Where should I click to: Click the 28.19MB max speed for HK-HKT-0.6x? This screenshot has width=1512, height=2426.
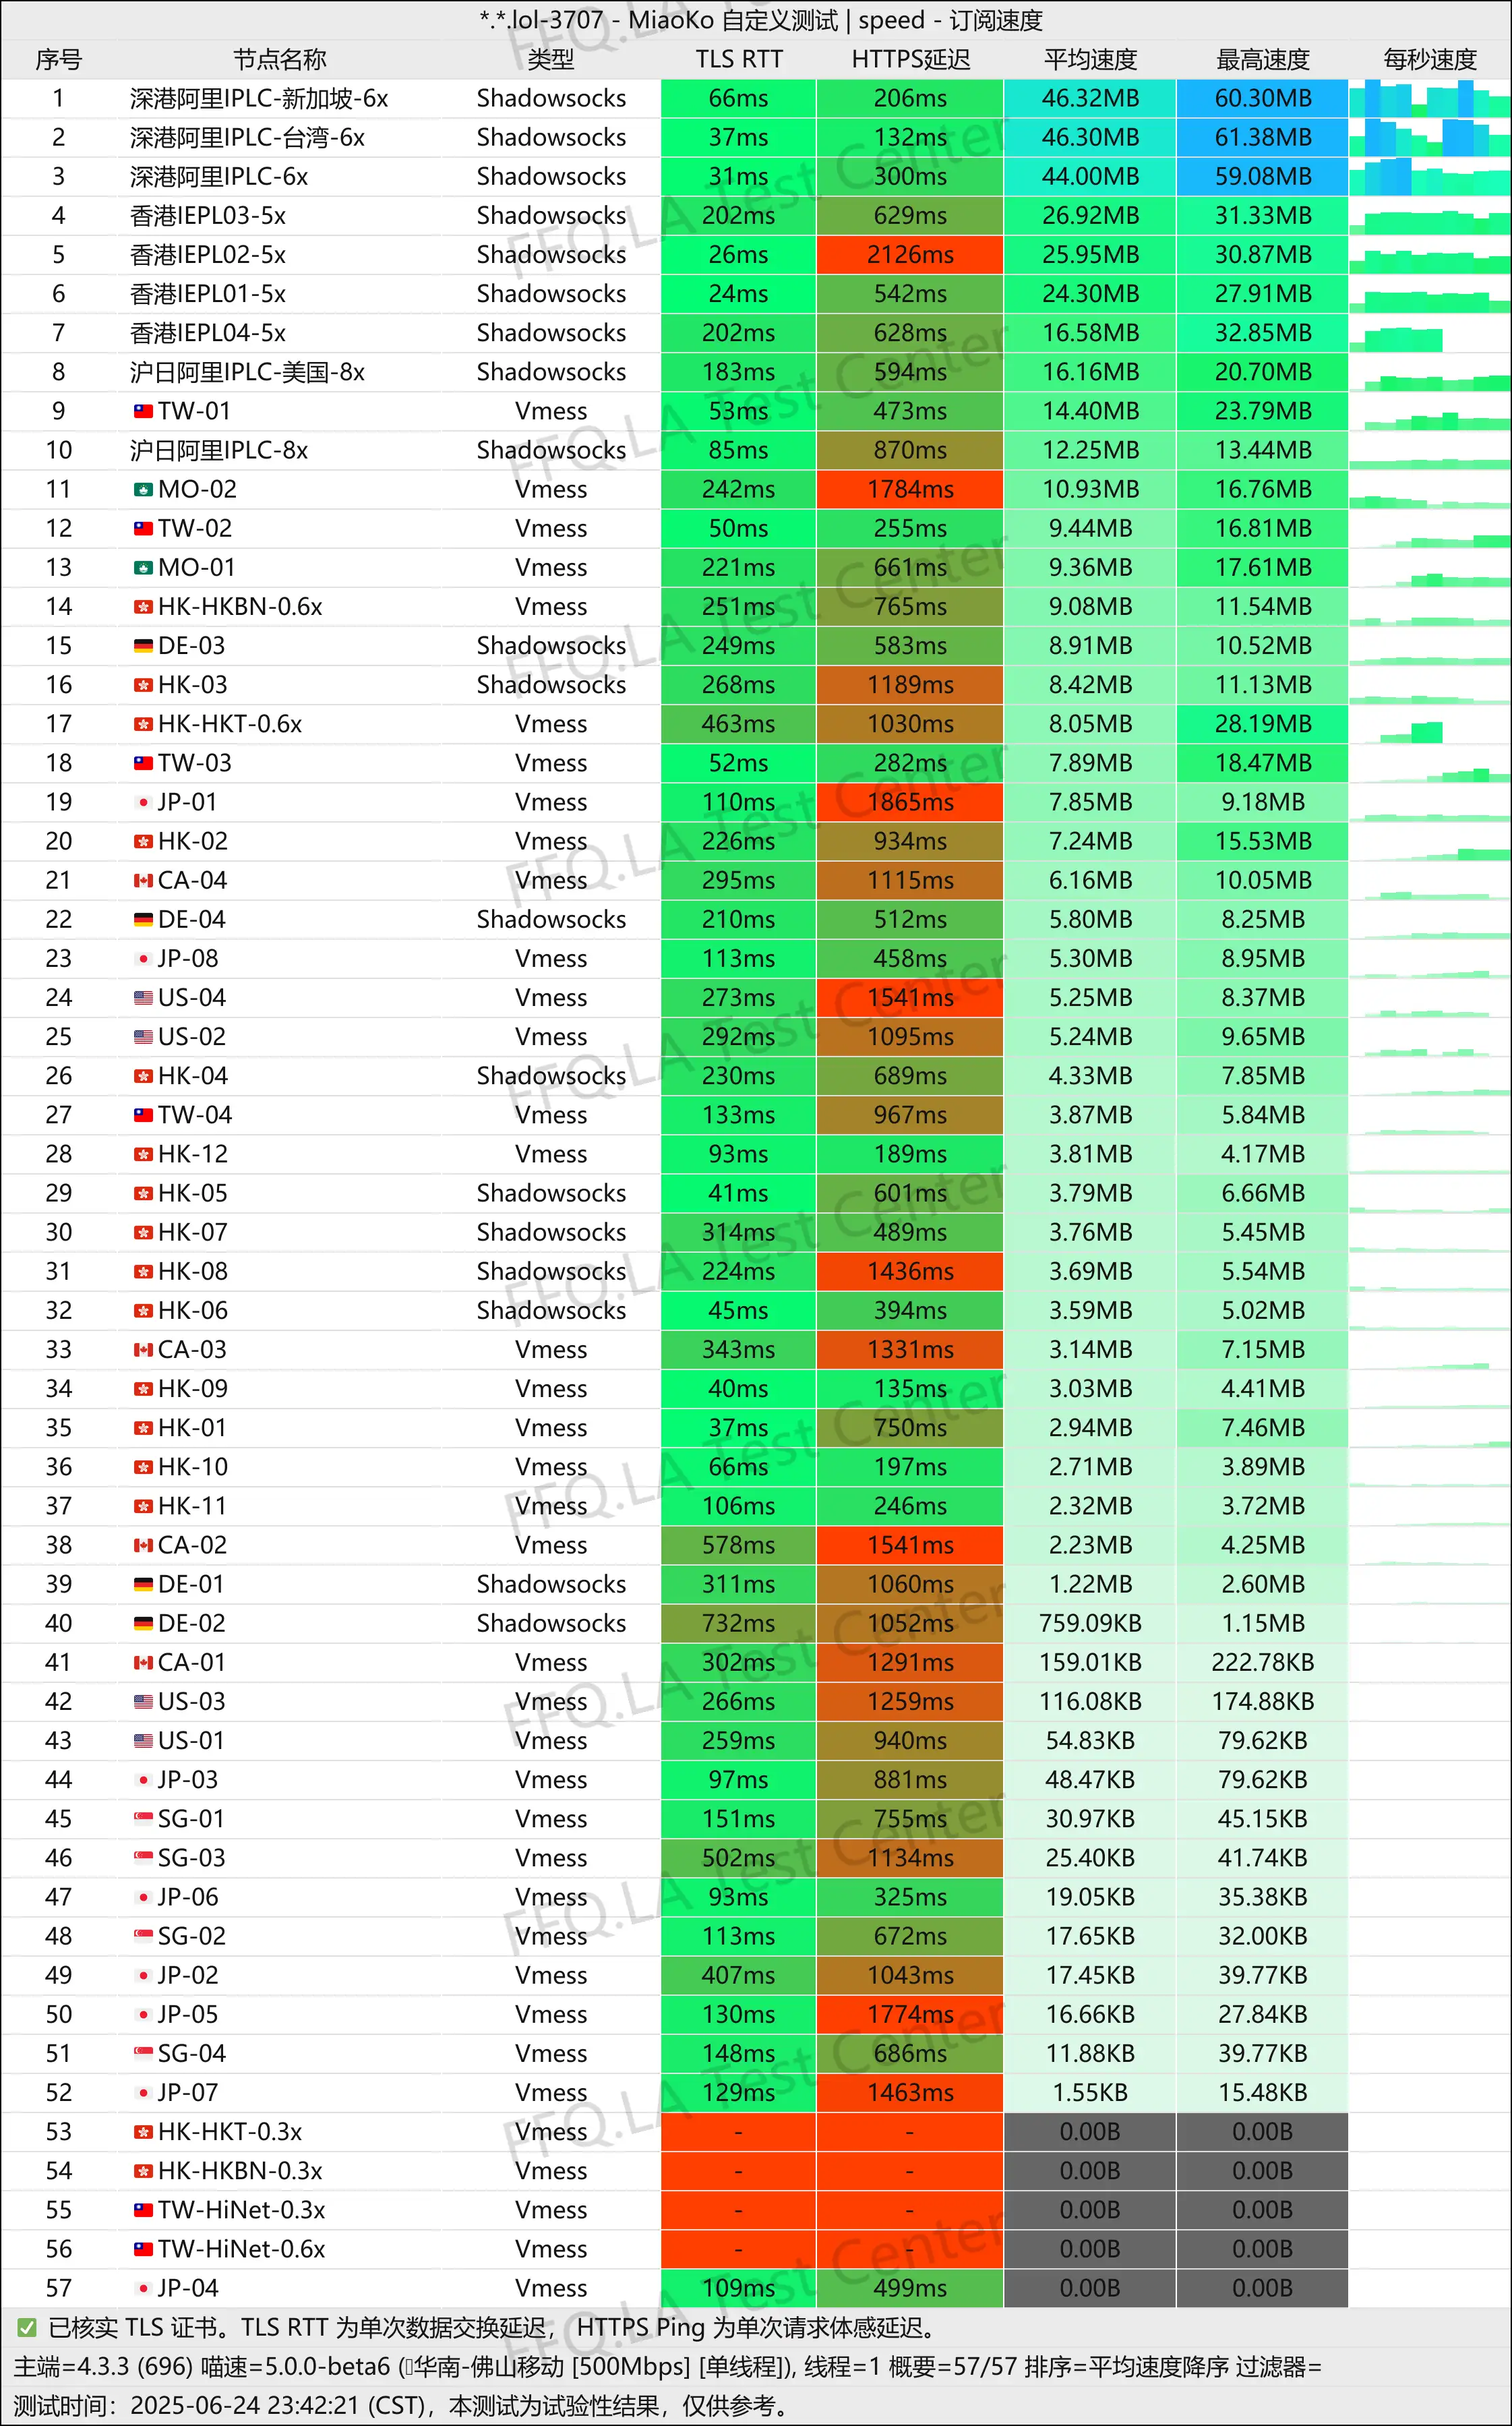1263,724
